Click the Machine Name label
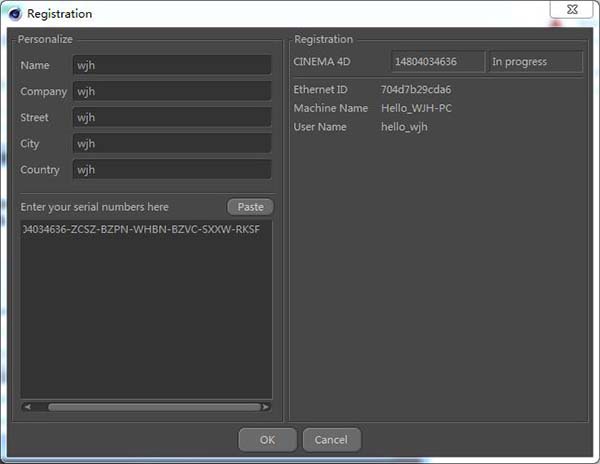 pos(331,108)
